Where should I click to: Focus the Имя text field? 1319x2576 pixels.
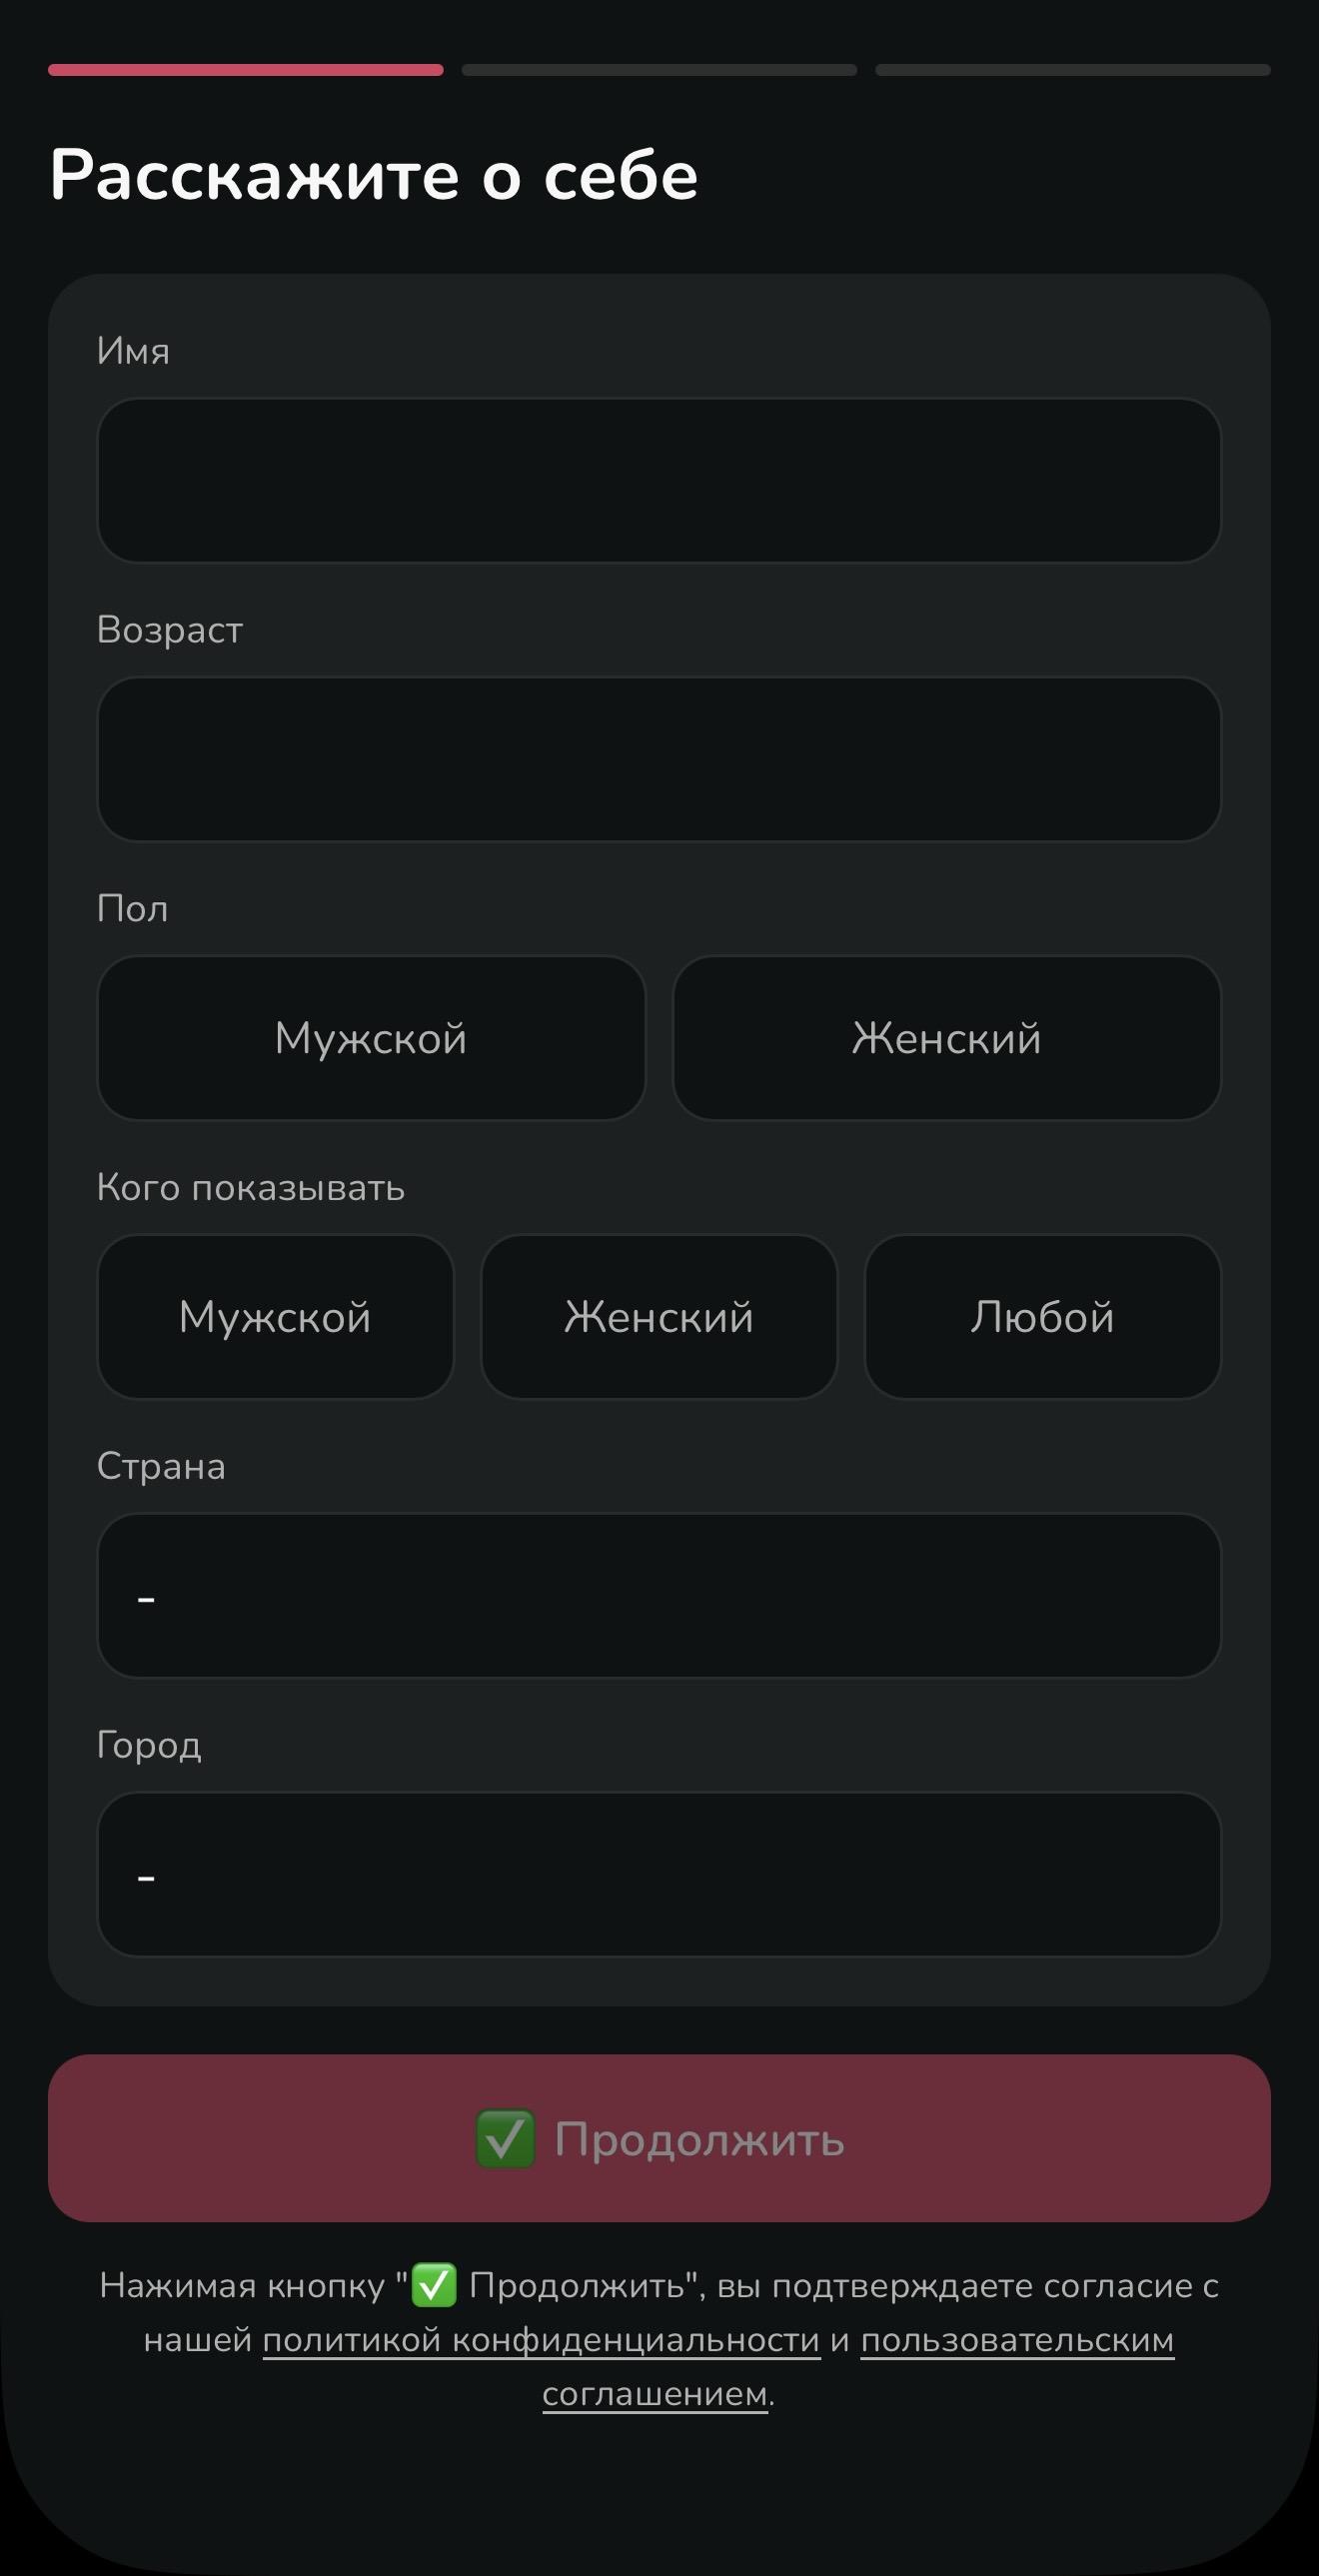coord(659,481)
